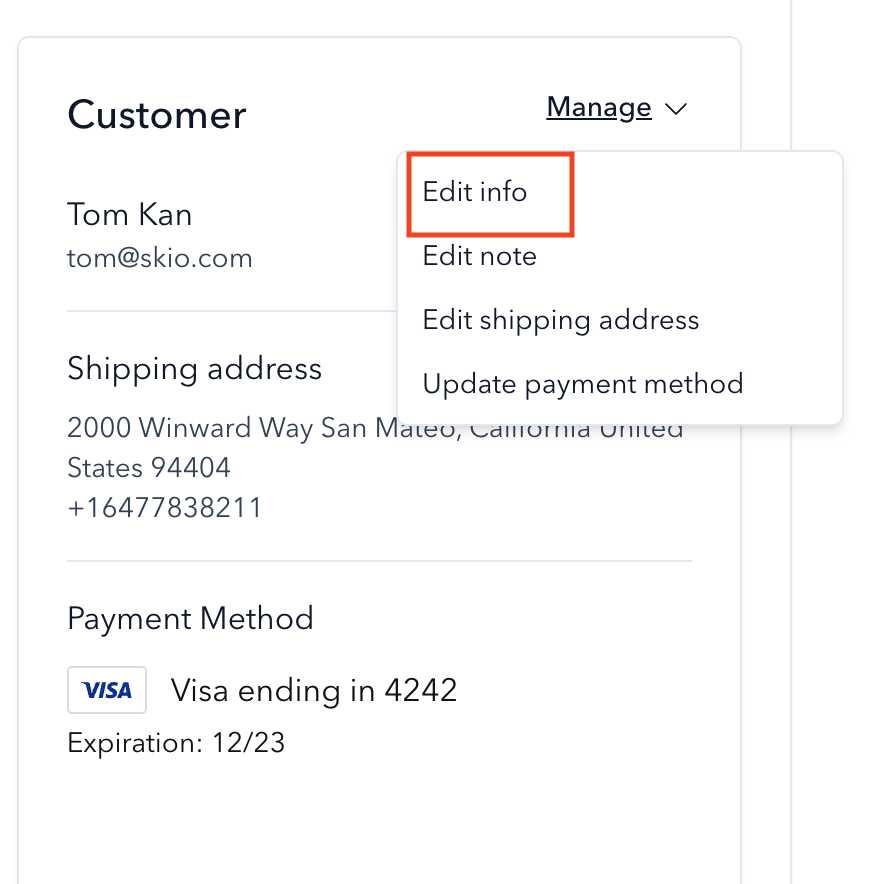This screenshot has height=884, width=884.
Task: Open the Manage dropdown link
Action: coord(599,108)
